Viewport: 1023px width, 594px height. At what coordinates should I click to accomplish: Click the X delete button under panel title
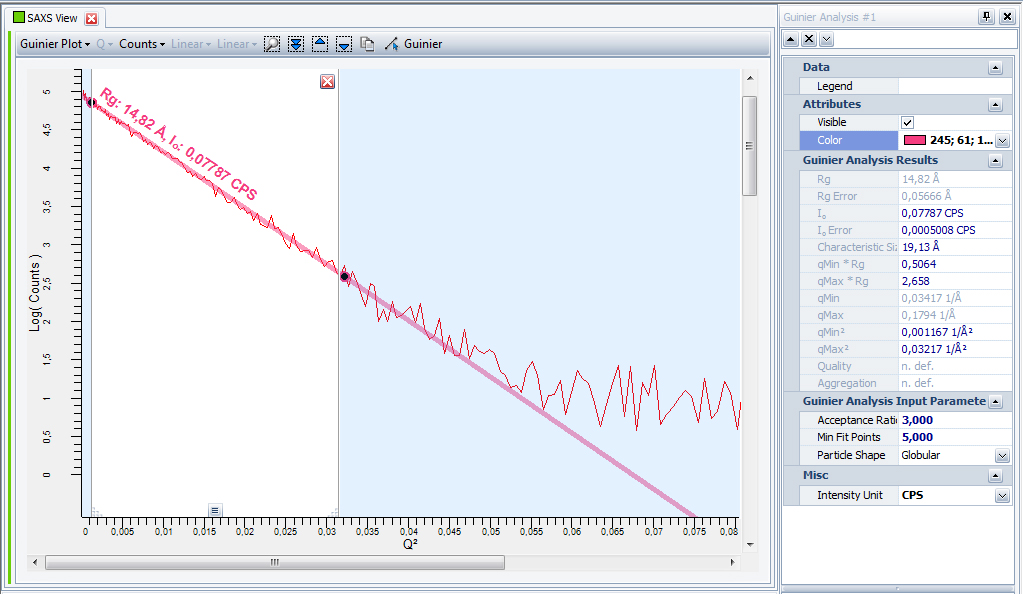click(x=808, y=39)
